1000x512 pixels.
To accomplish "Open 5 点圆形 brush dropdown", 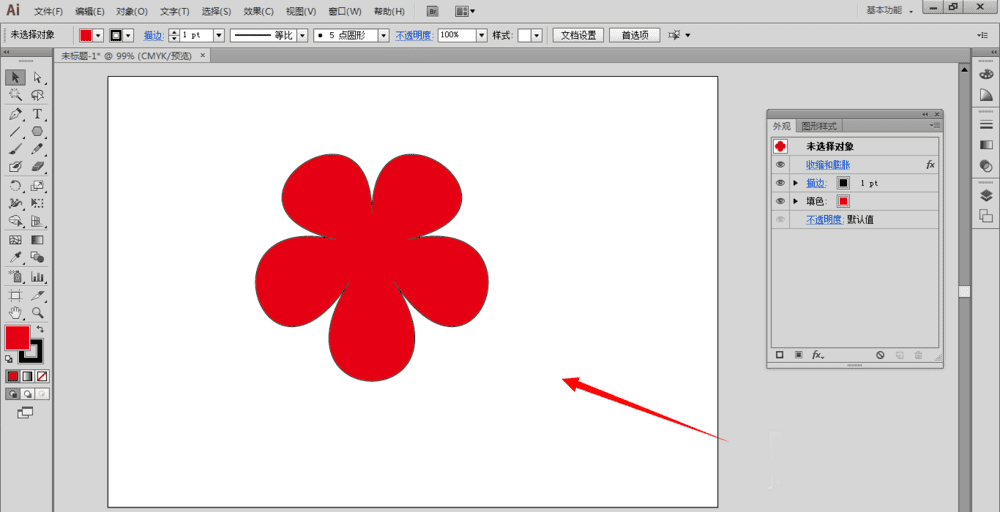I will point(384,35).
